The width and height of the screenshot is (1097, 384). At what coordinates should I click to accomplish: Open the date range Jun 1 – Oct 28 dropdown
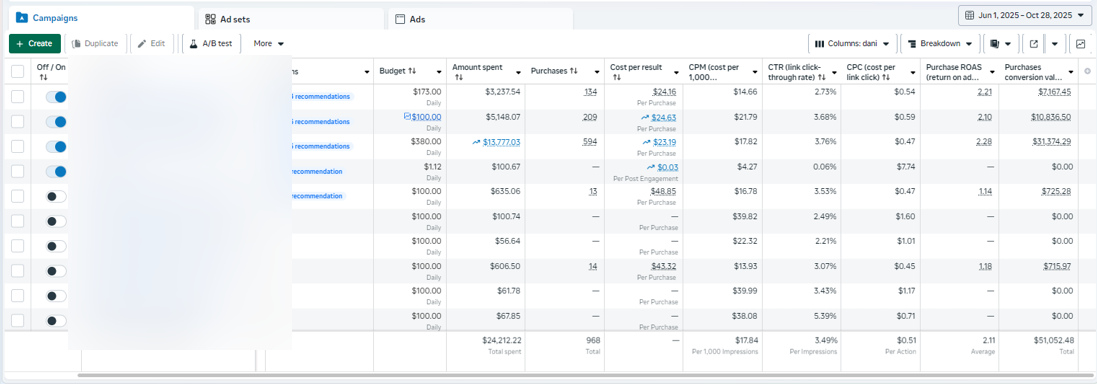pos(1024,15)
